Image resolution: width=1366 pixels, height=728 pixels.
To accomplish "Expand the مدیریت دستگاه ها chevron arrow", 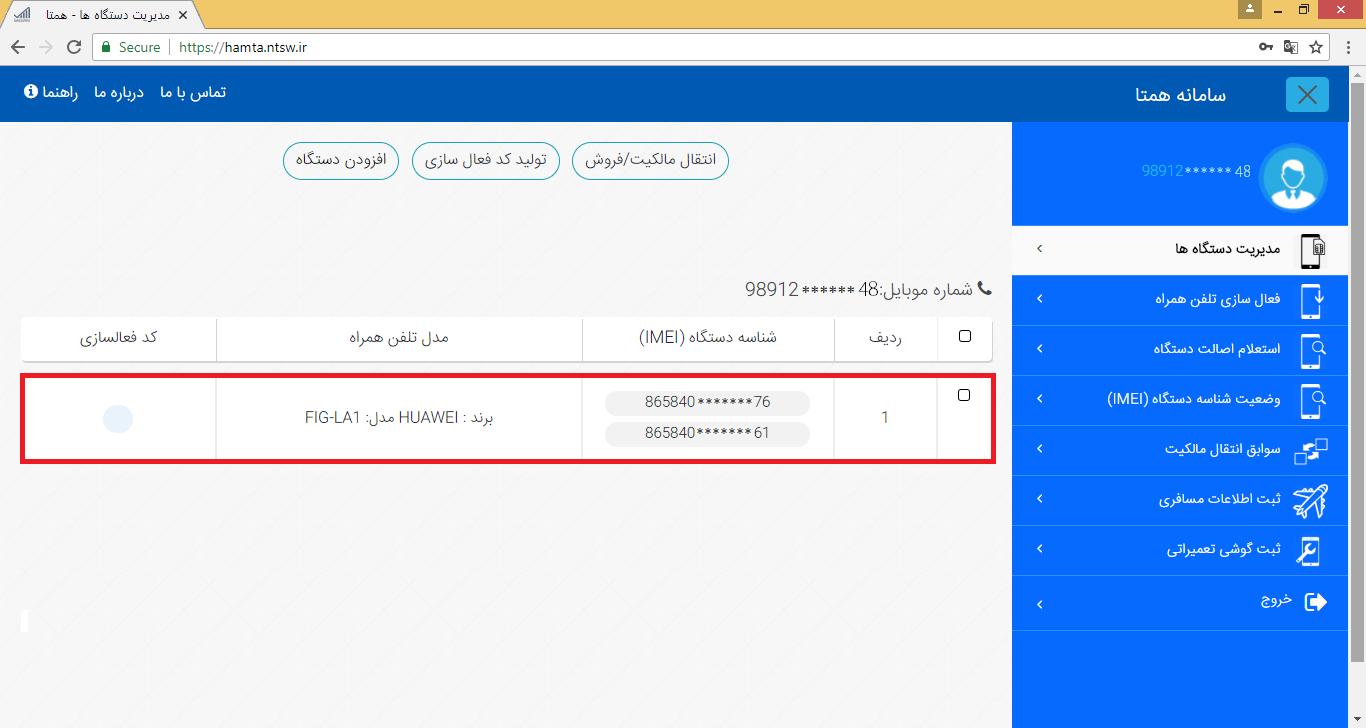I will (1039, 249).
